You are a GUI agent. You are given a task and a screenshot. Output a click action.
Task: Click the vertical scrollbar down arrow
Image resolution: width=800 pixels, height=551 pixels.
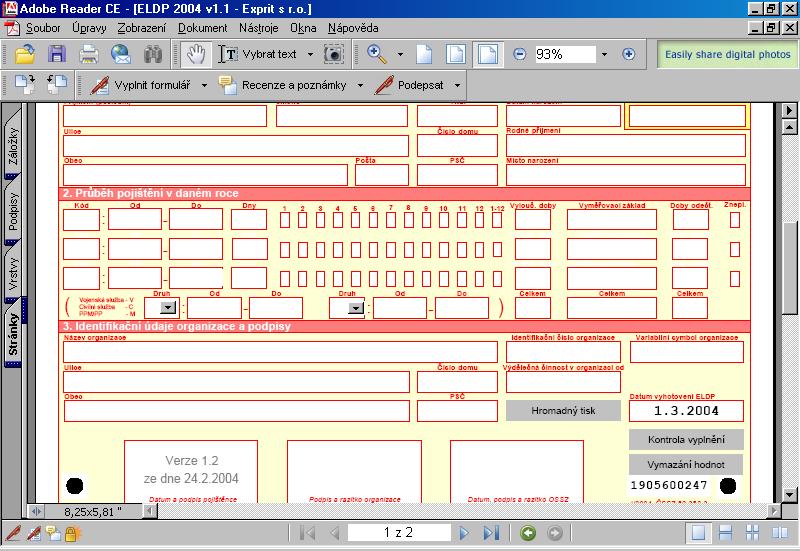(789, 494)
